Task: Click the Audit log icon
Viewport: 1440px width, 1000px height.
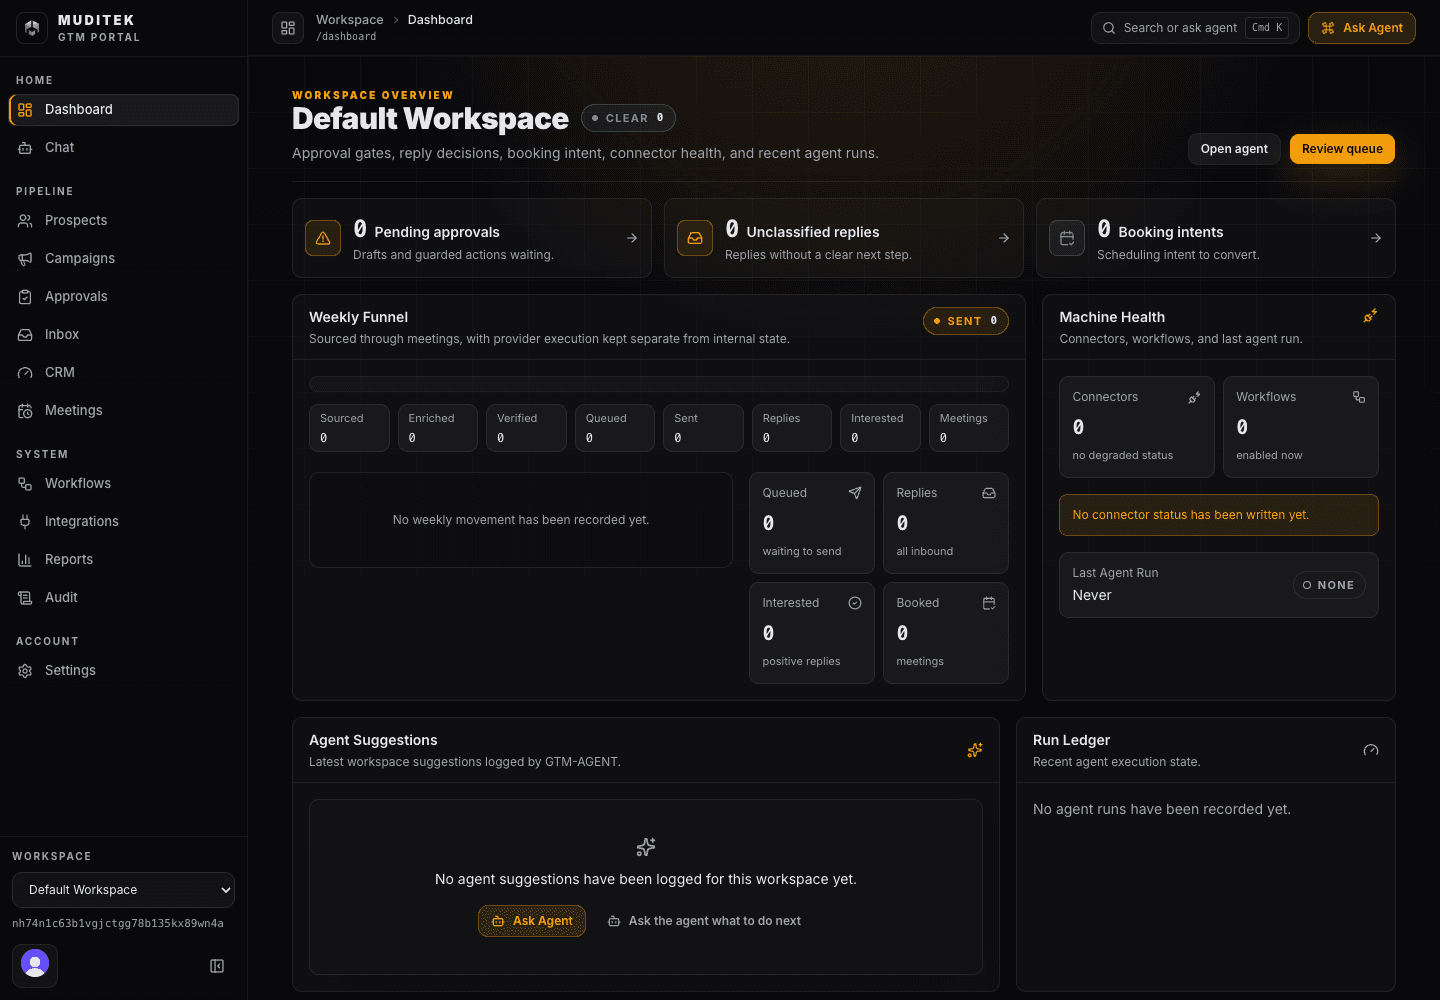Action: click(25, 598)
